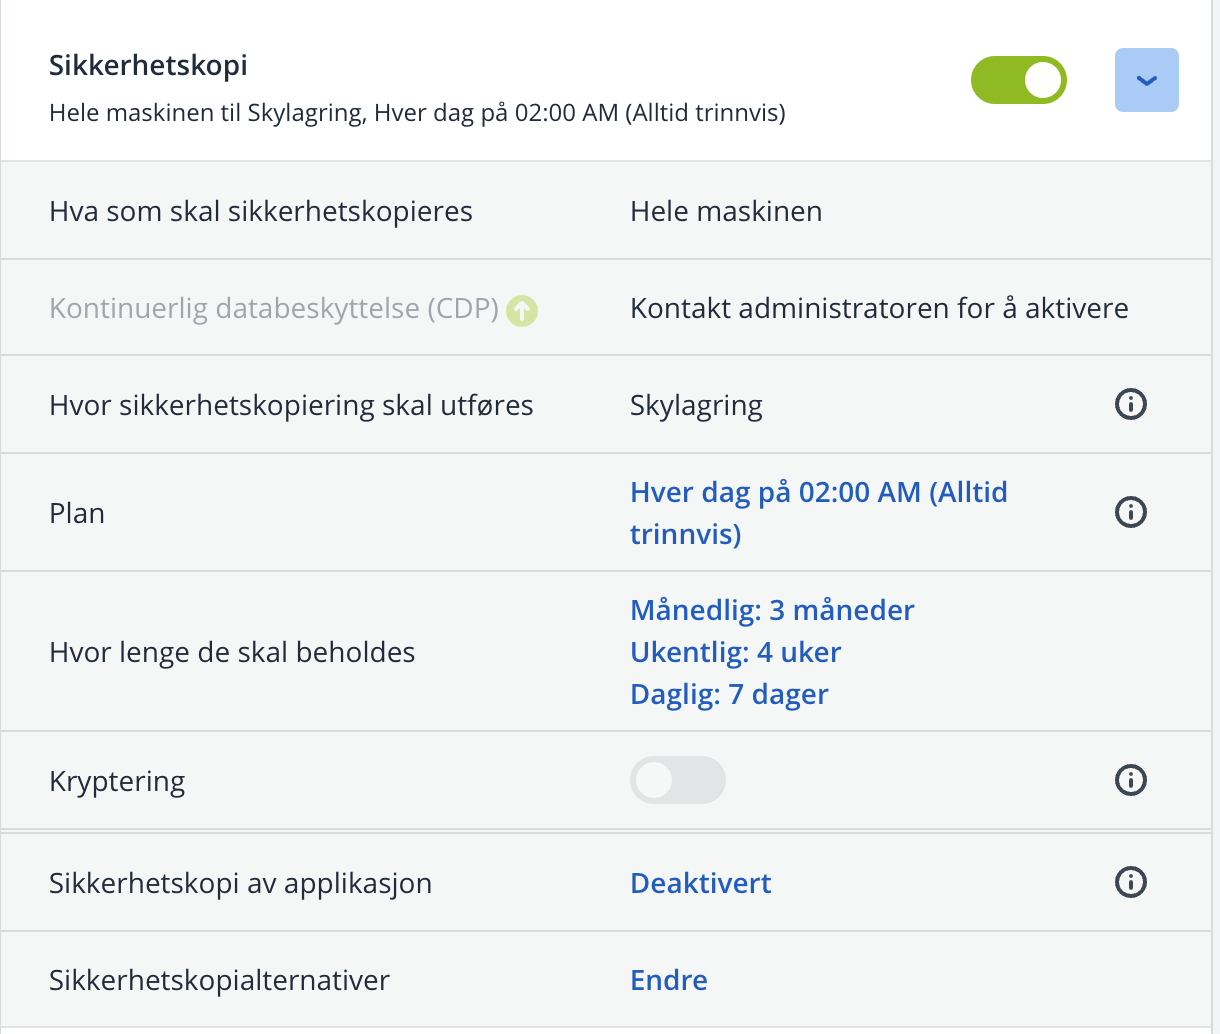Click the CDP upgrade arrow icon

pyautogui.click(x=522, y=311)
